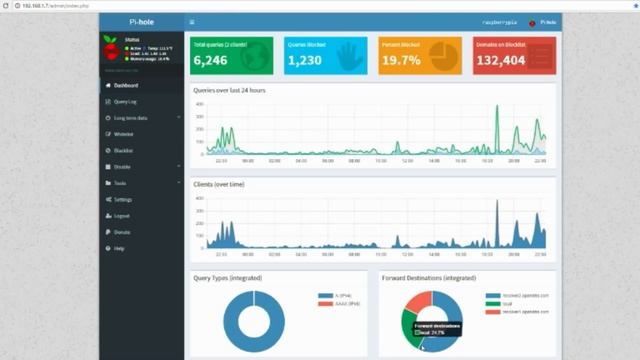Click the 'Forward Destinations (integrated)' heading
This screenshot has height=360, width=640.
429,278
